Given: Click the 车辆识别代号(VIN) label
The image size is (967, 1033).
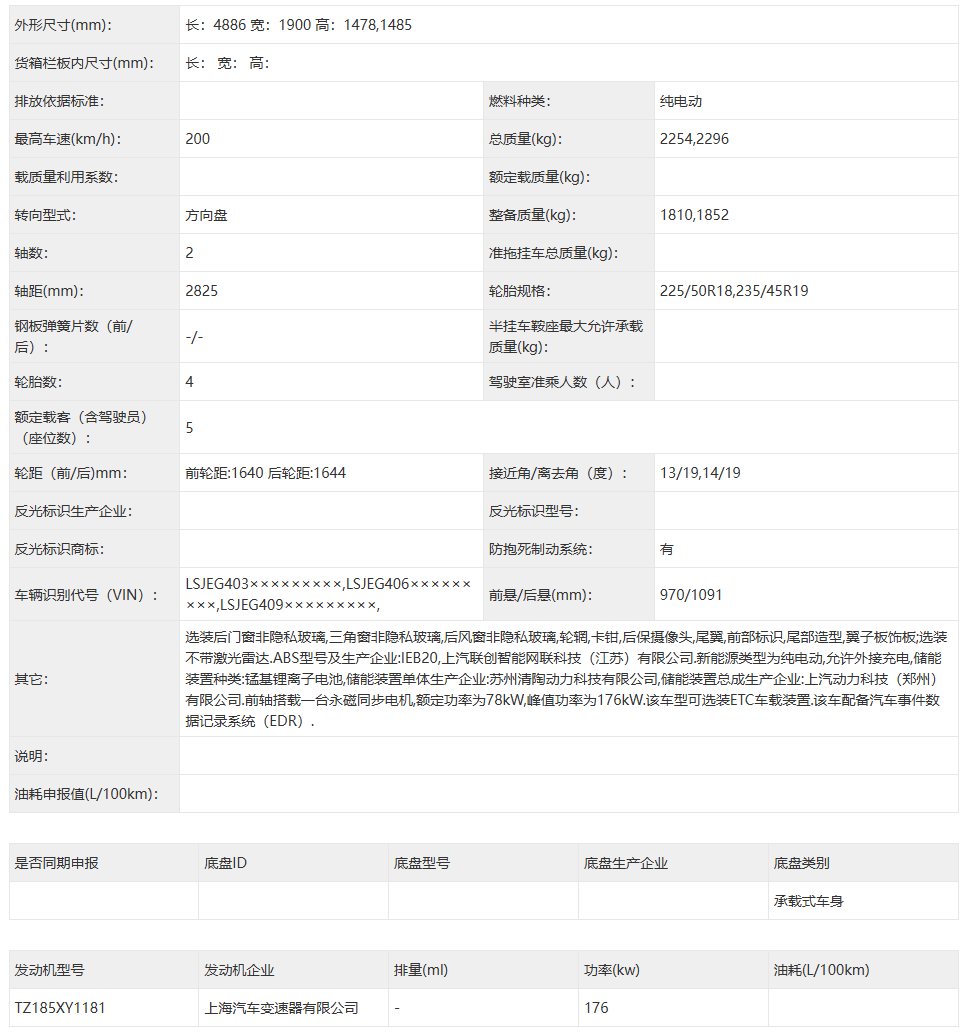Looking at the screenshot, I should 86,595.
